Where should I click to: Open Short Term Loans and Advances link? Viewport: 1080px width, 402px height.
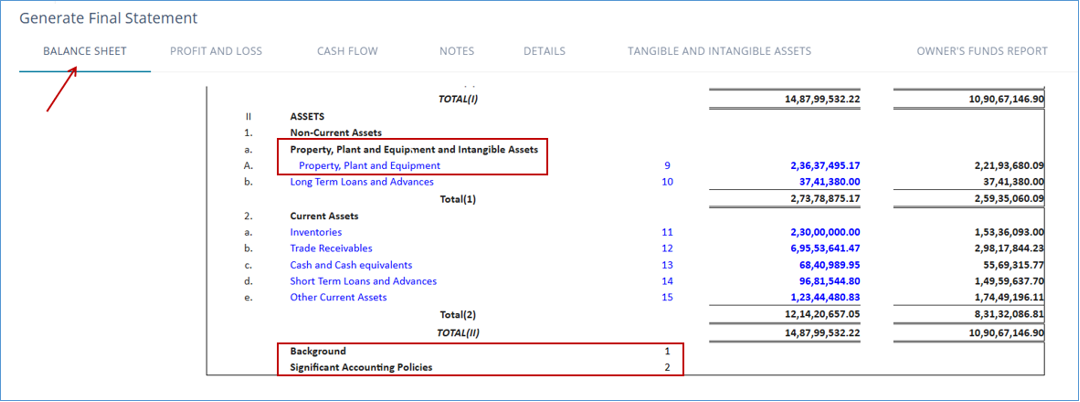[363, 282]
